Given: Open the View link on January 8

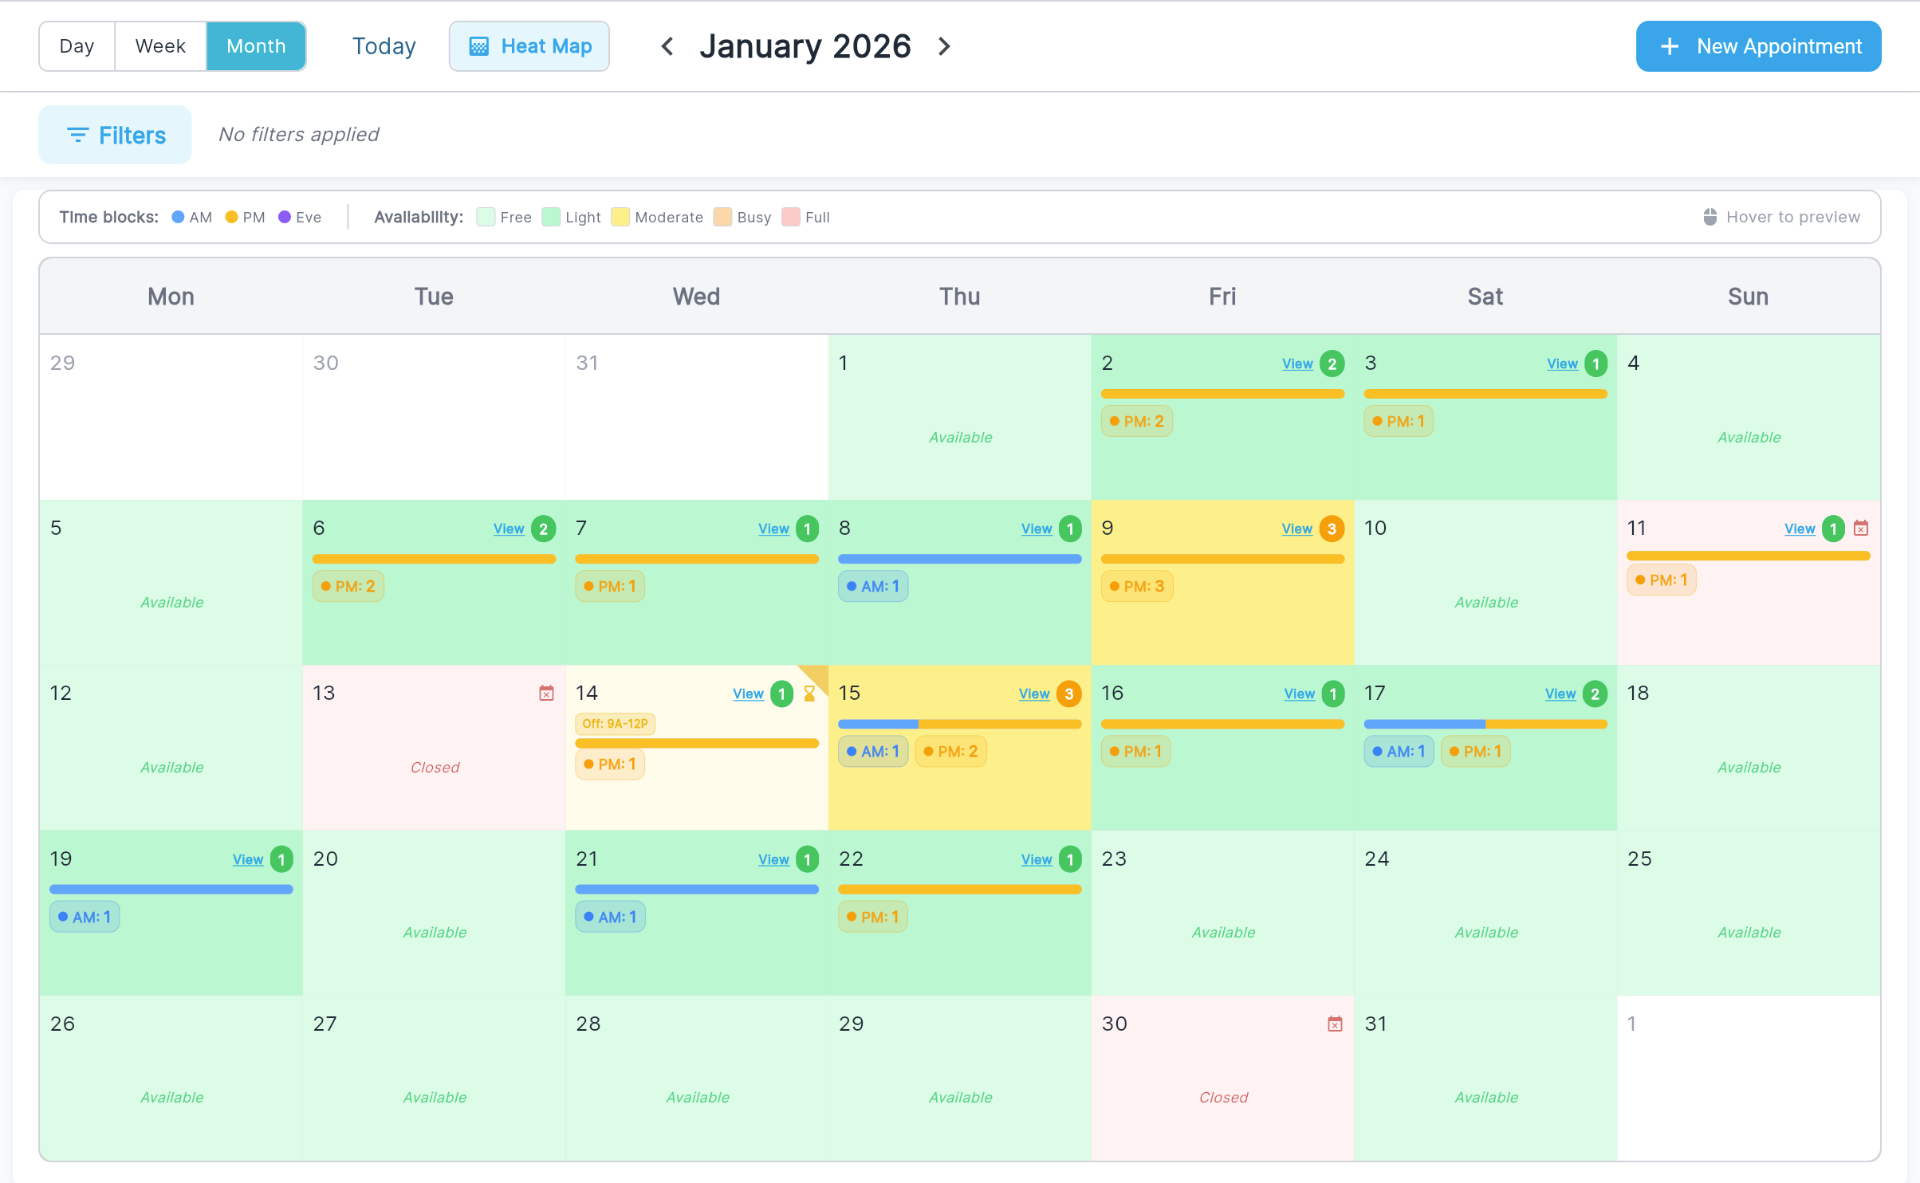Looking at the screenshot, I should tap(1036, 529).
